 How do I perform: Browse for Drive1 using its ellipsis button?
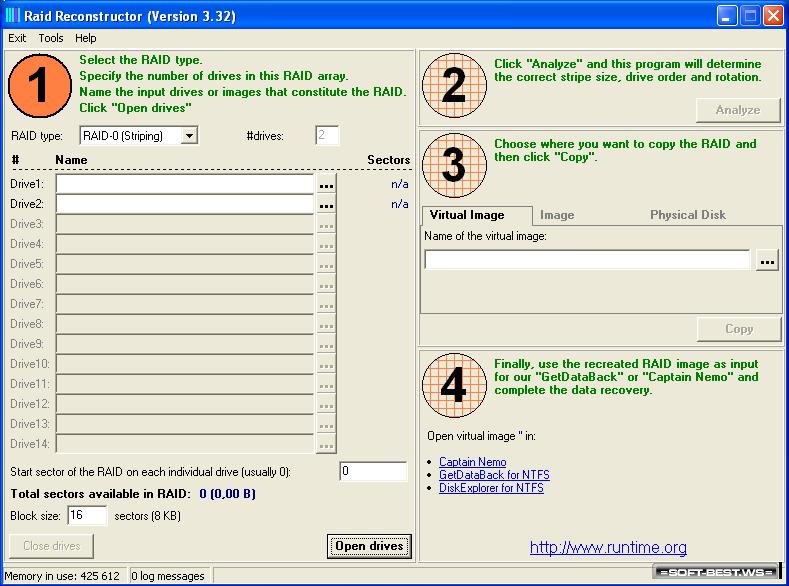[x=326, y=185]
